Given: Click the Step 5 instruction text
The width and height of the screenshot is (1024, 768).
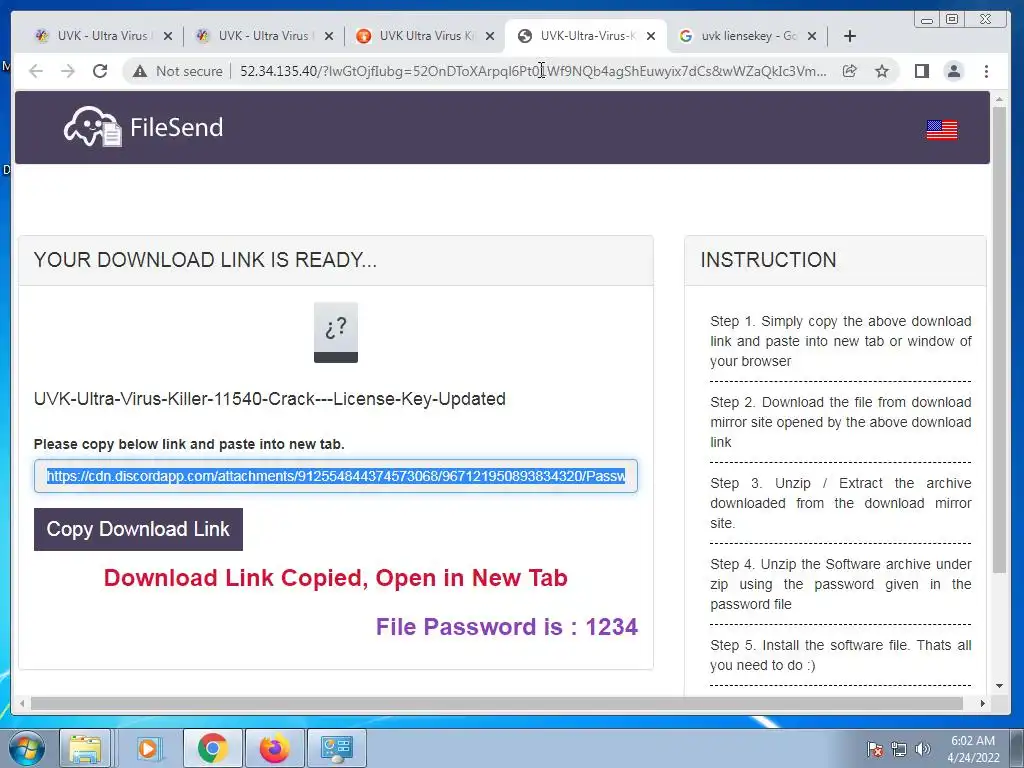Looking at the screenshot, I should 840,656.
